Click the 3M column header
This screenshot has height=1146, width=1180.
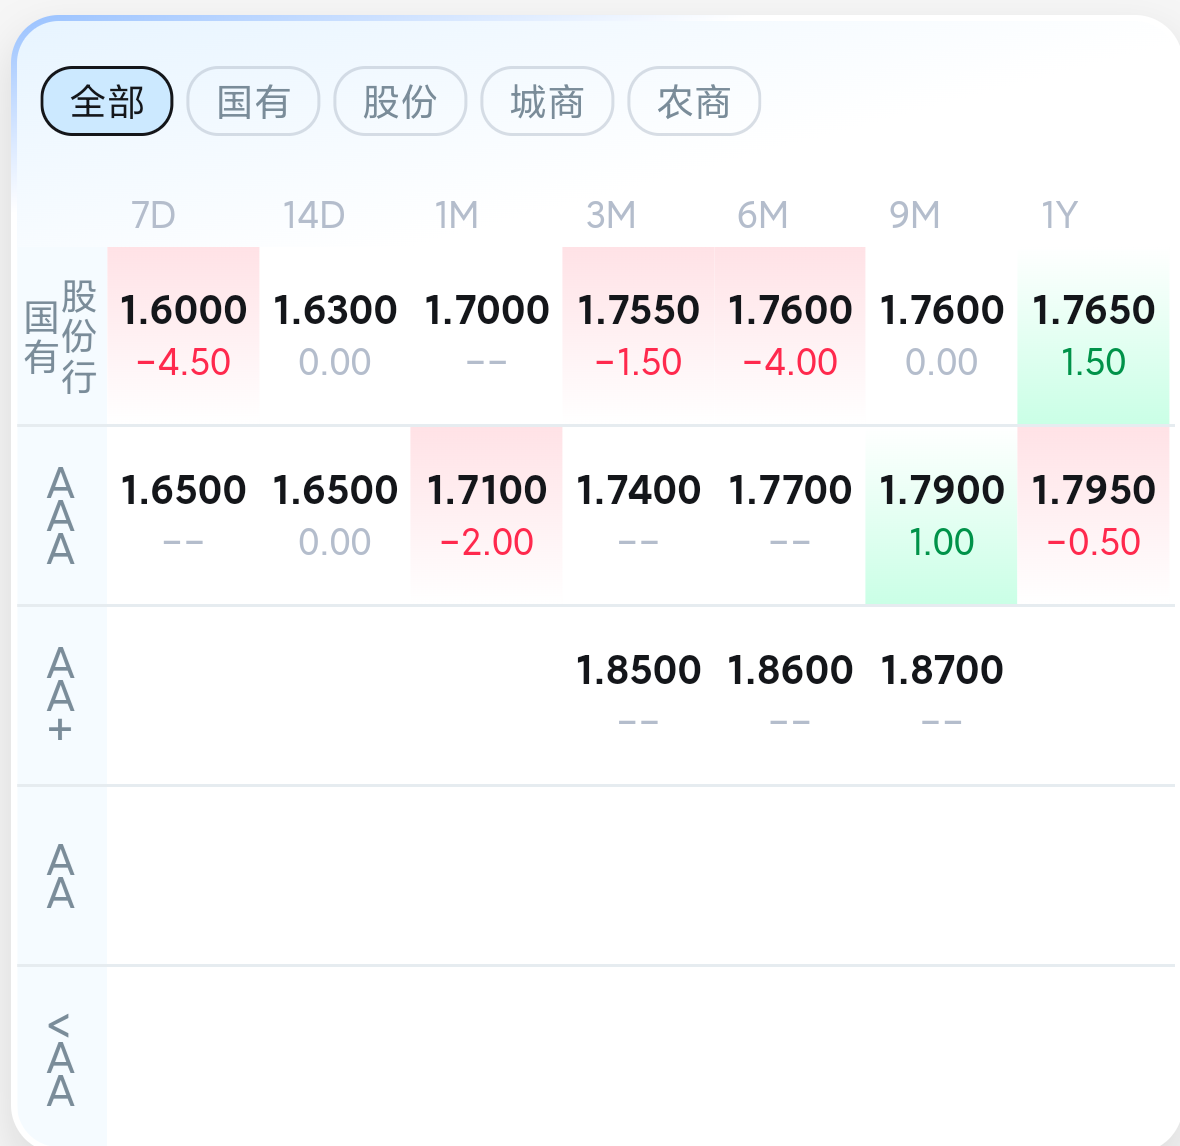pyautogui.click(x=611, y=215)
